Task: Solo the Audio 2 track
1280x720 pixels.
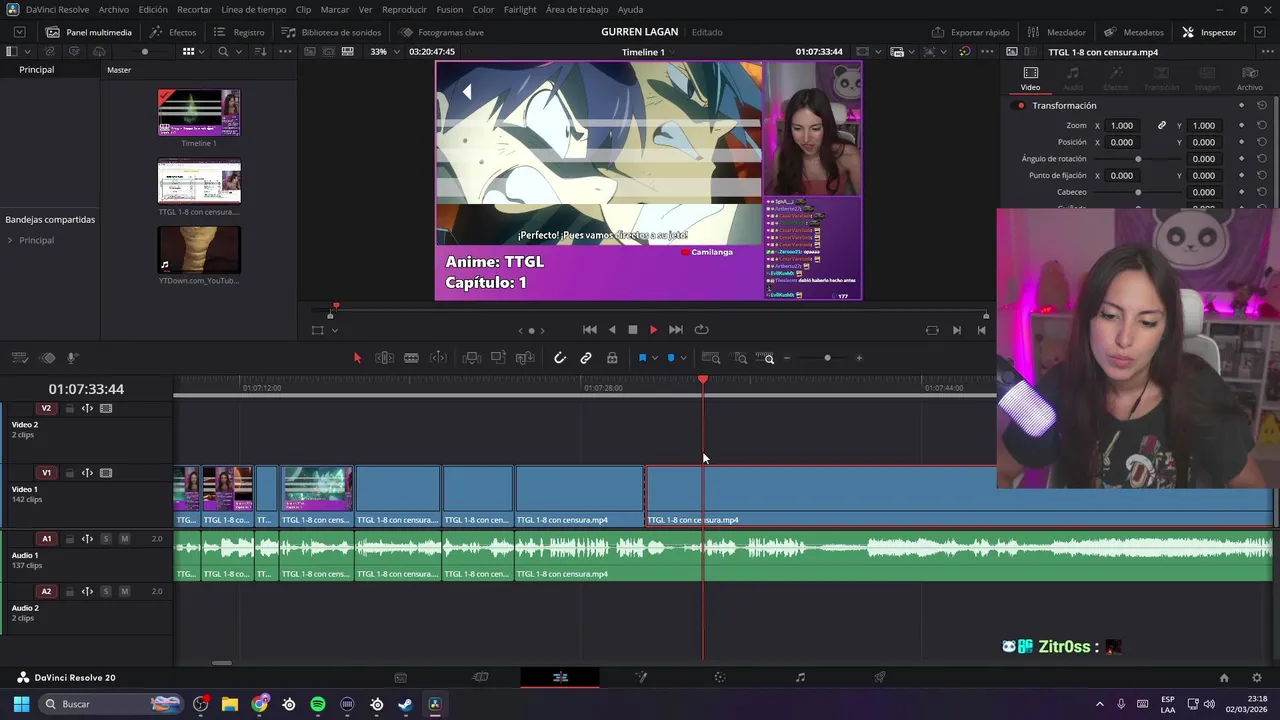Action: click(105, 592)
